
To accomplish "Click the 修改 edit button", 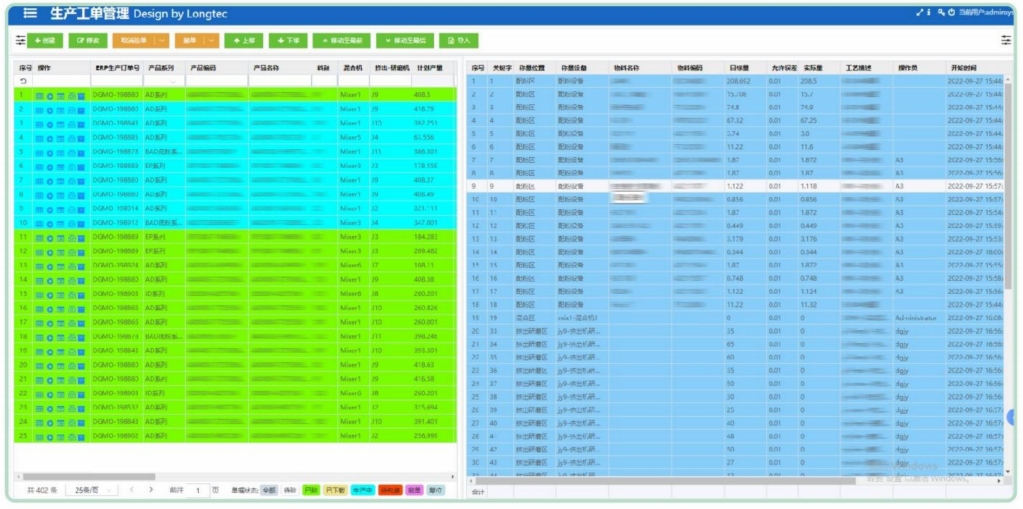I will 89,40.
